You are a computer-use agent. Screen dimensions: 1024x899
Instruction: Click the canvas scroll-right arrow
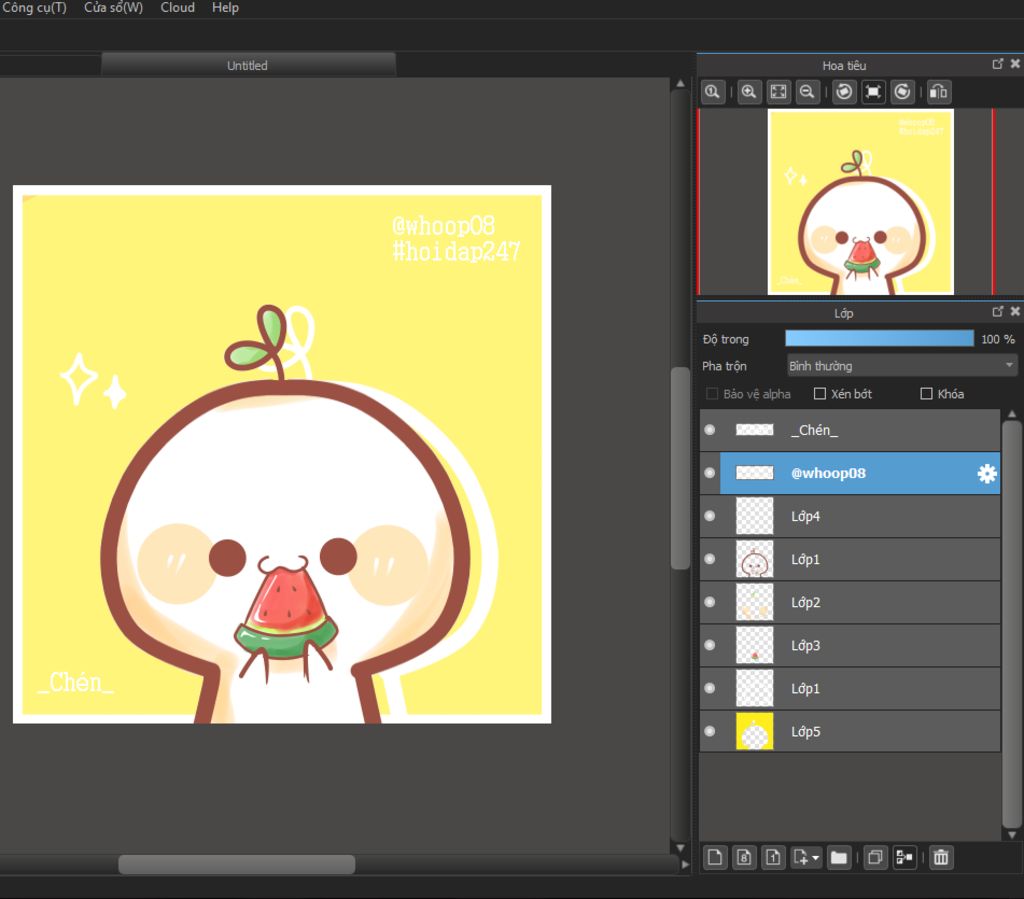685,864
